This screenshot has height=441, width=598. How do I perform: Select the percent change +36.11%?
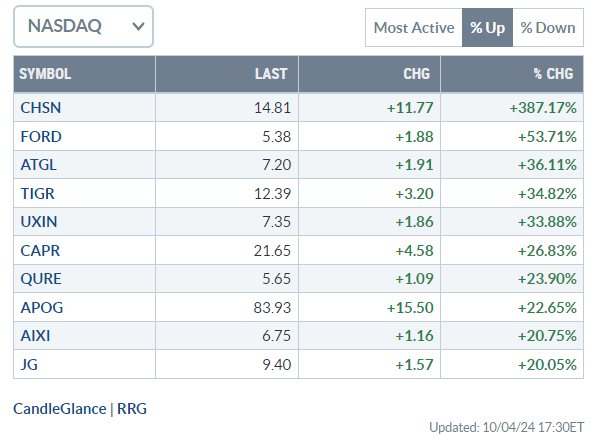click(547, 165)
